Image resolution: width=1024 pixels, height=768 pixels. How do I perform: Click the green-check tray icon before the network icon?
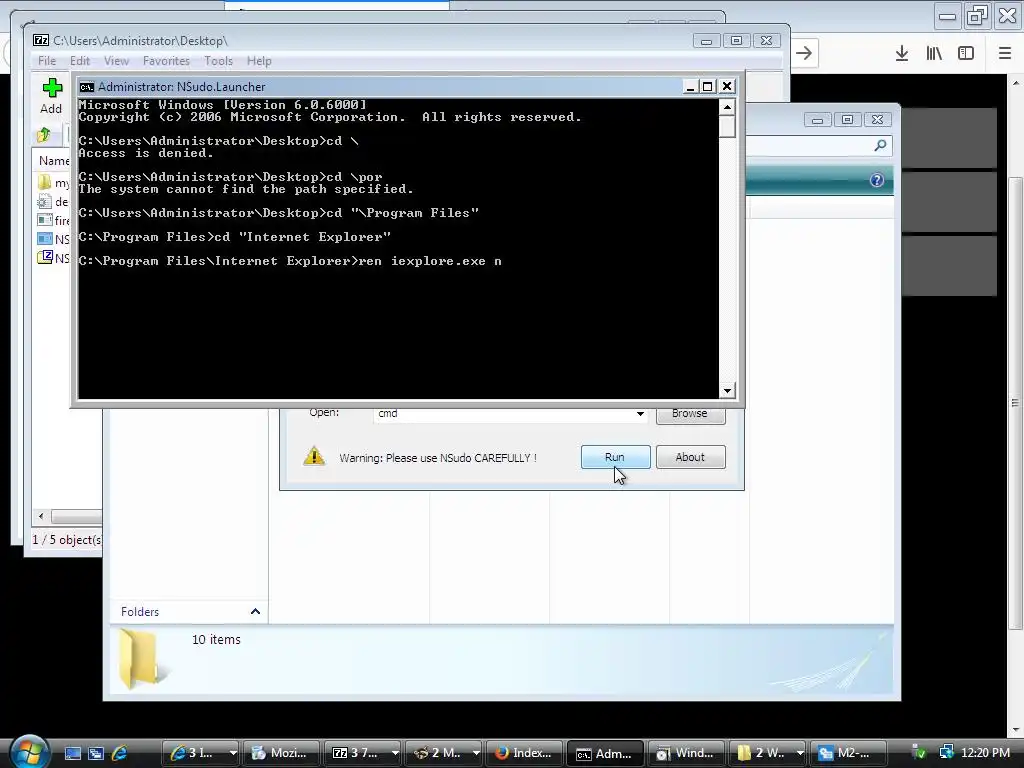[x=919, y=752]
